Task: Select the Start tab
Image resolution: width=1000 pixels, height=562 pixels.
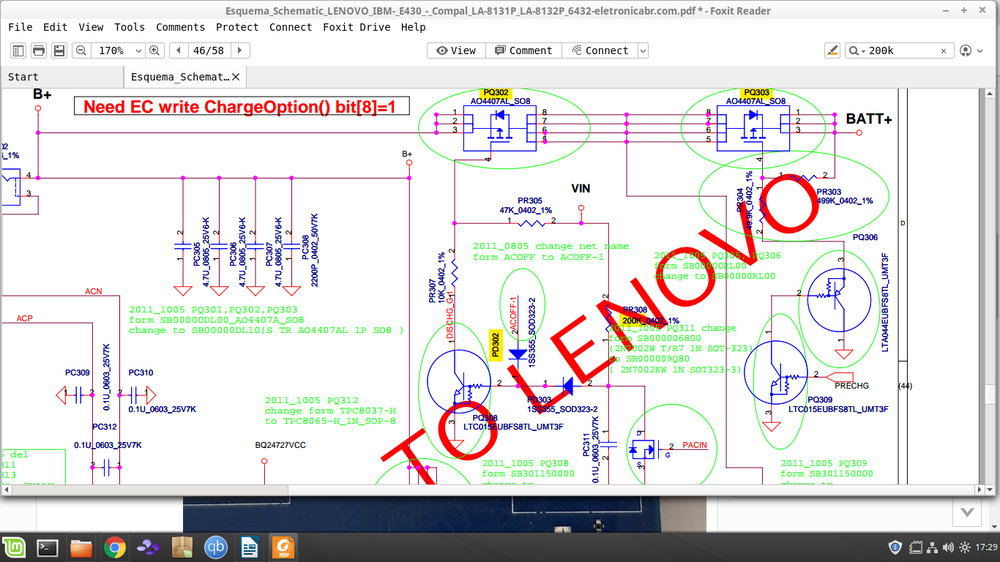Action: 23,77
